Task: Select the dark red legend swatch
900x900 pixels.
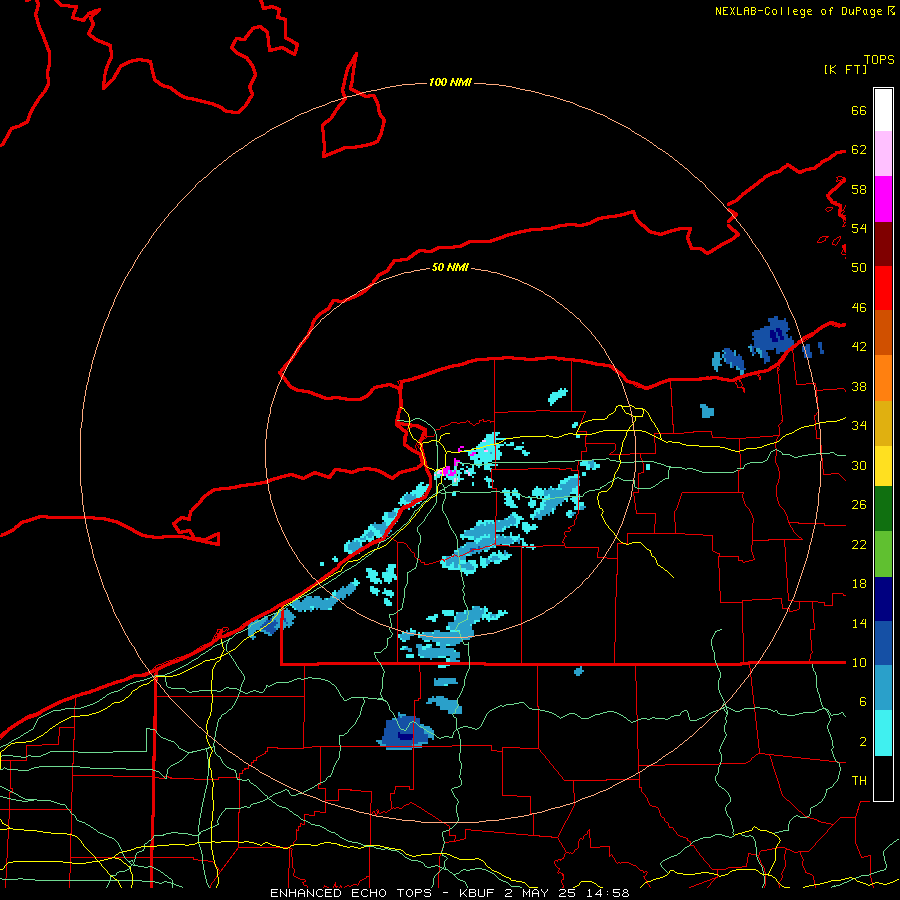Action: pyautogui.click(x=883, y=243)
